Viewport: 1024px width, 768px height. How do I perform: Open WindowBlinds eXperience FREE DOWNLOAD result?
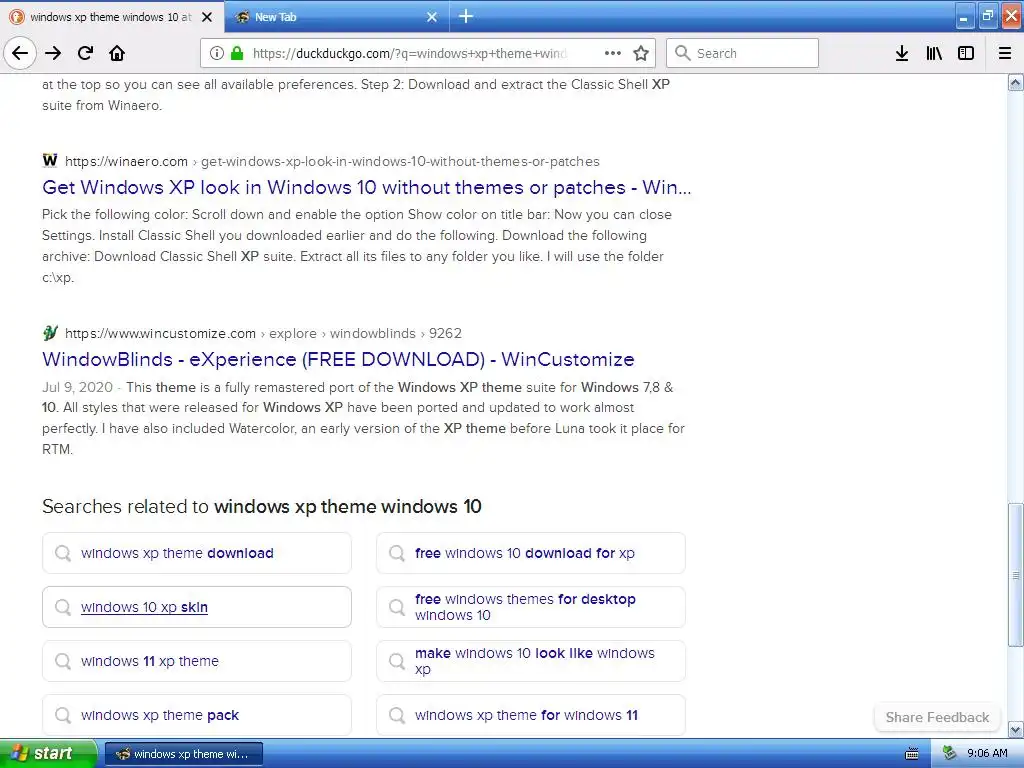pos(338,359)
